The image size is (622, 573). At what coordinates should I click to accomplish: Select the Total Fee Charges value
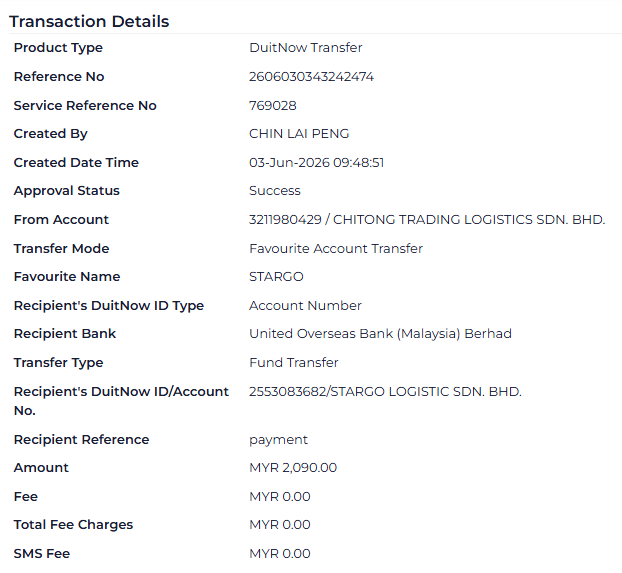tap(280, 525)
